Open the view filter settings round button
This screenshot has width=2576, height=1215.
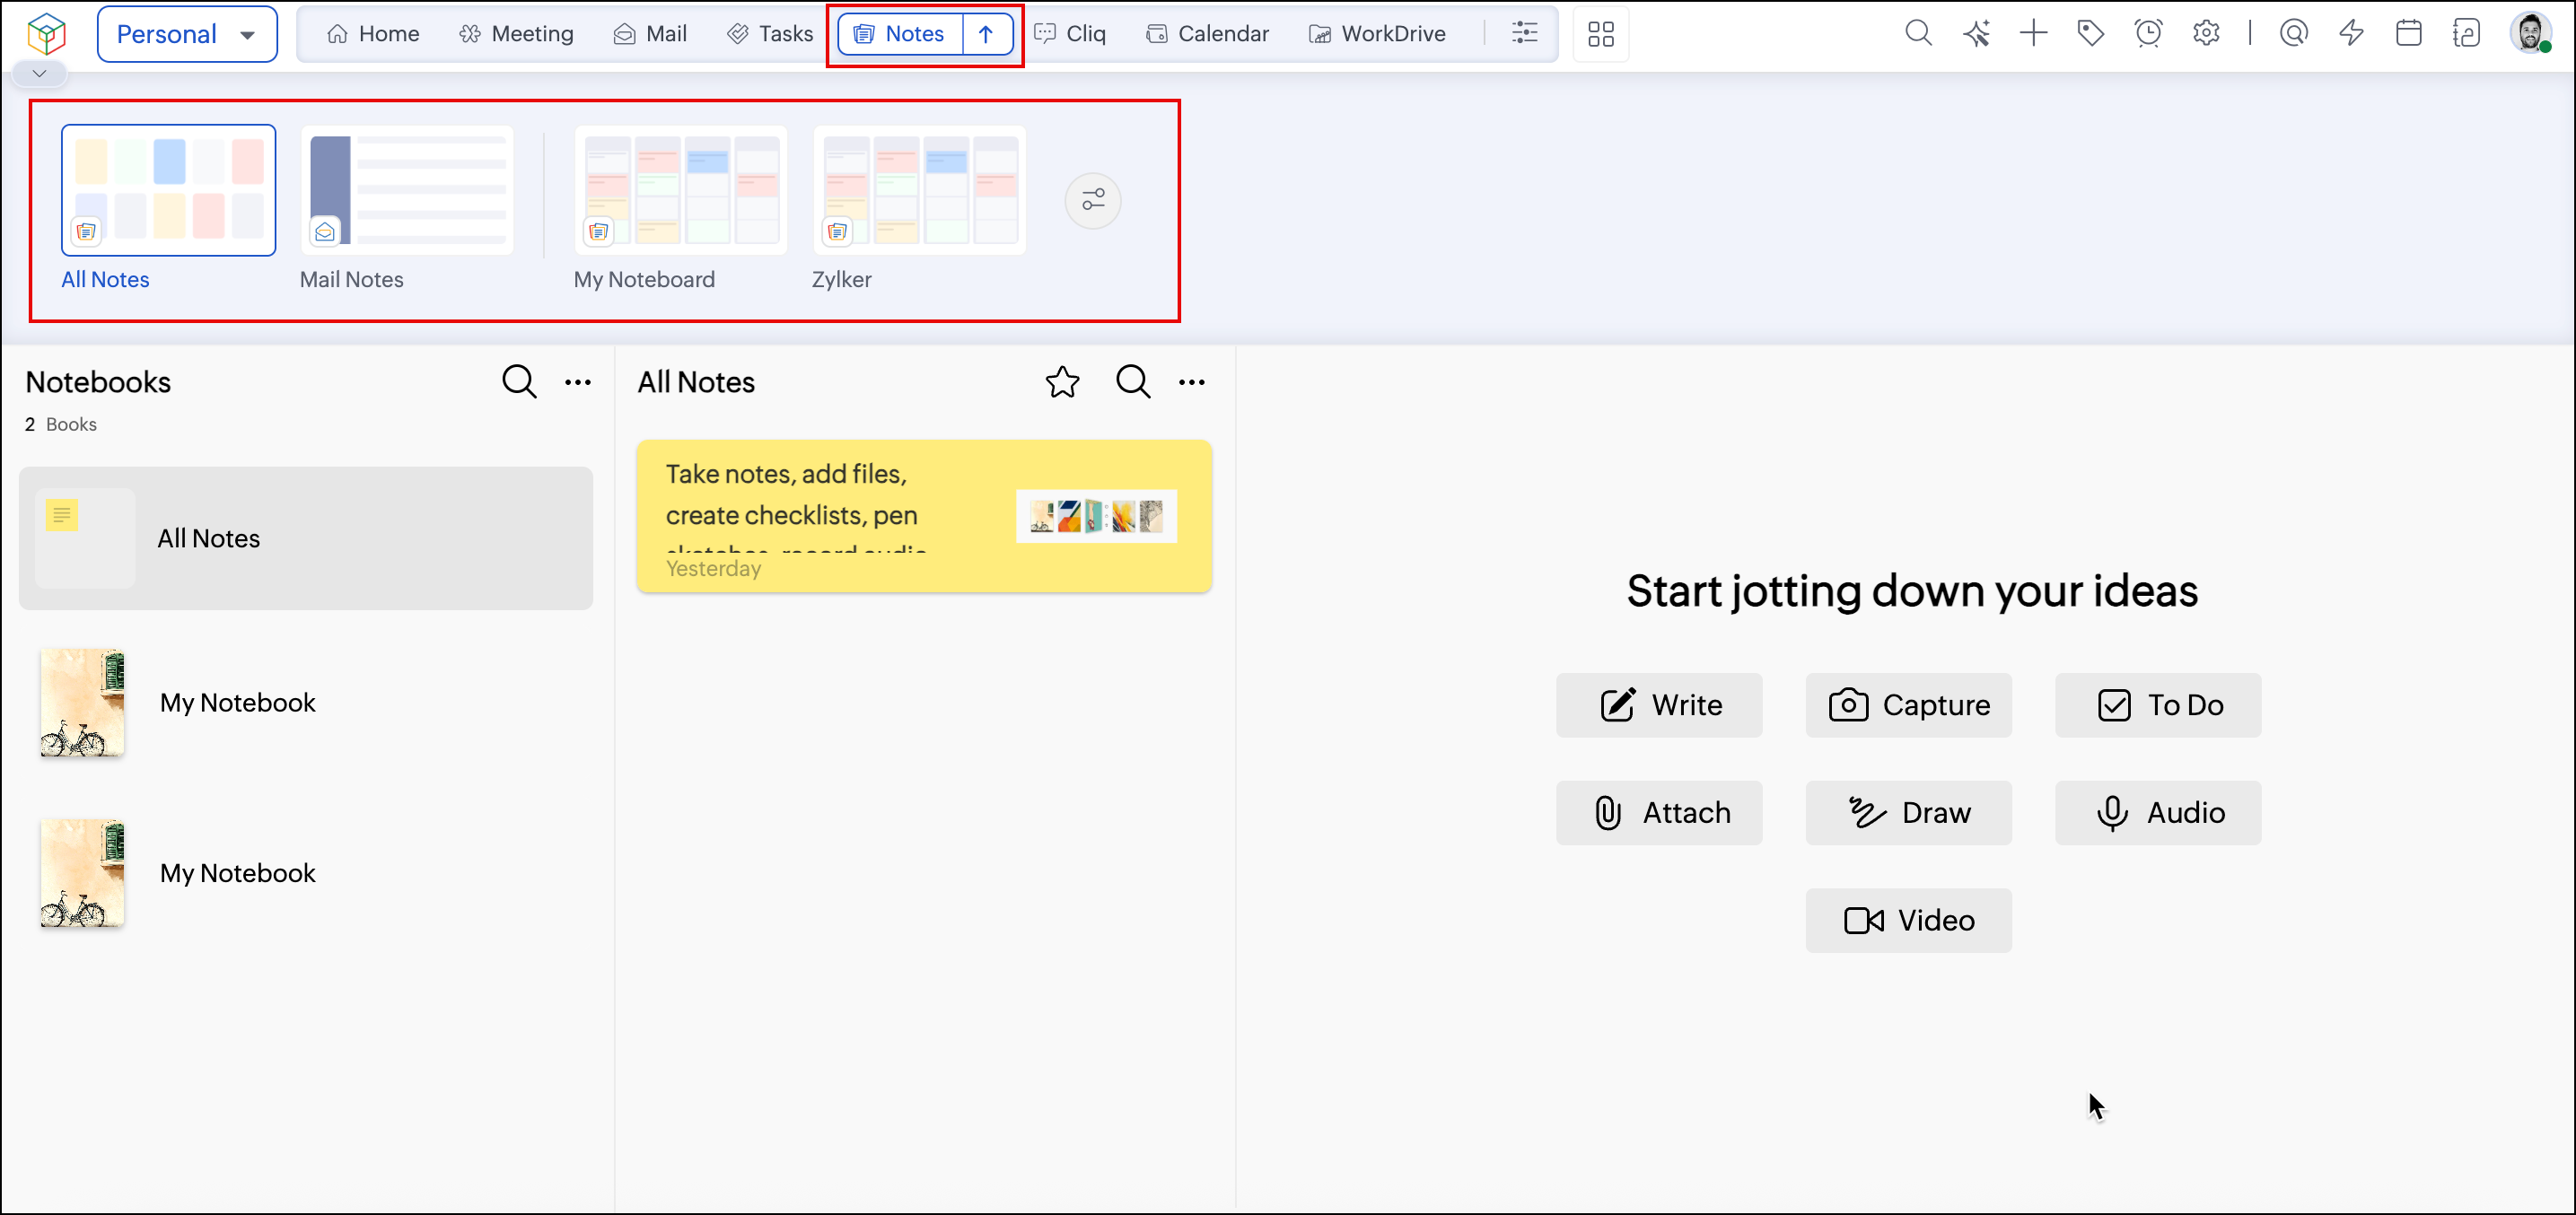pos(1093,201)
